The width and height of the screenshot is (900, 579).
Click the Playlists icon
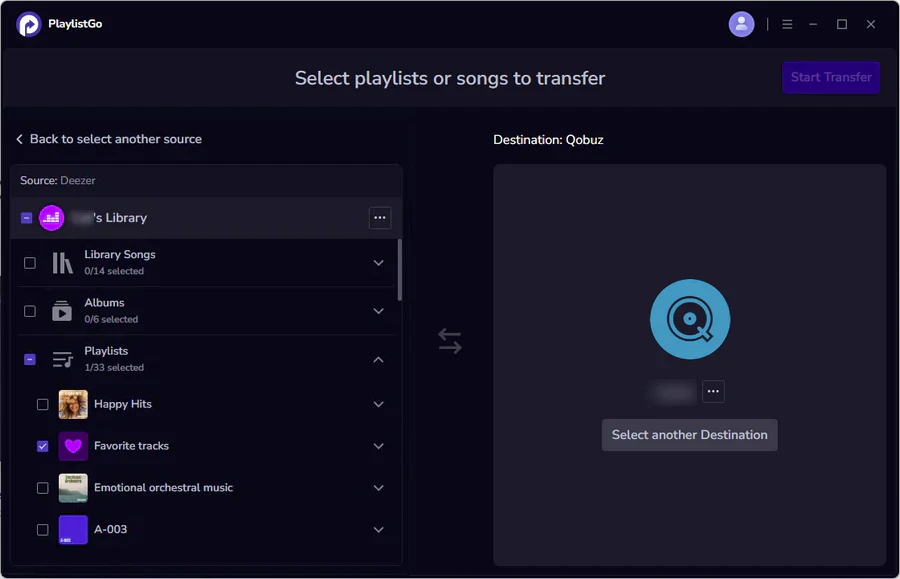pyautogui.click(x=63, y=359)
